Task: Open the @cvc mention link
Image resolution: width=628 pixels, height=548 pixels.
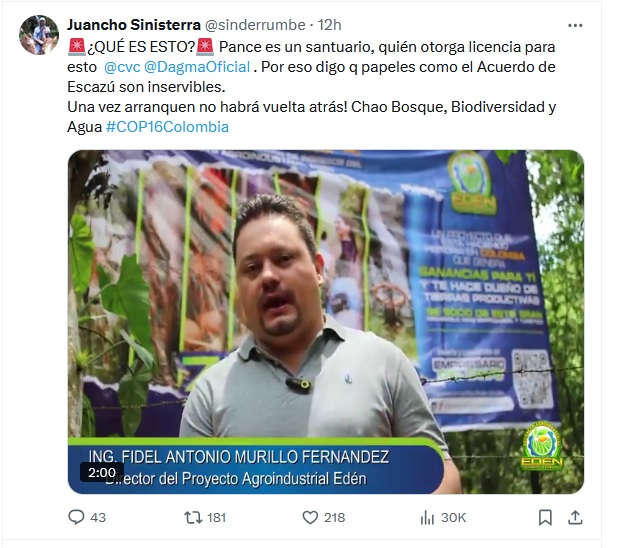Action: click(x=122, y=67)
